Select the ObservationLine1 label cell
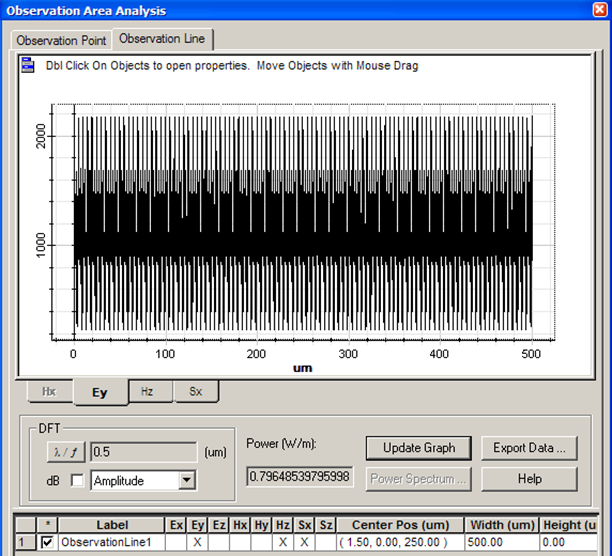The image size is (612, 556). (111, 542)
